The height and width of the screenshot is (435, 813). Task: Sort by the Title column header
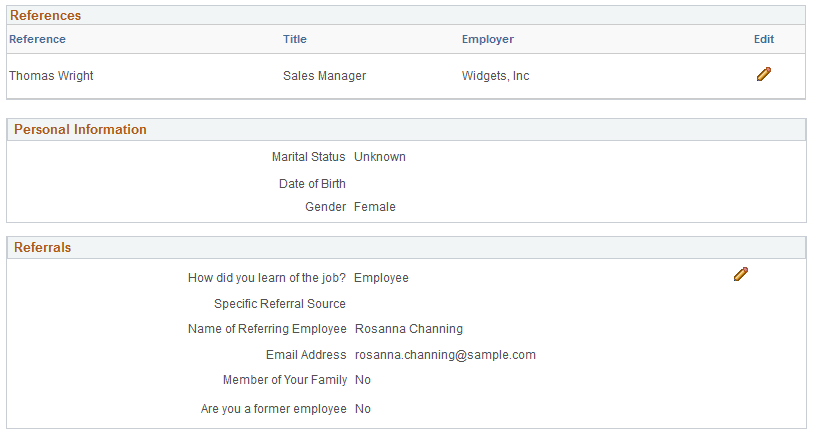[295, 39]
